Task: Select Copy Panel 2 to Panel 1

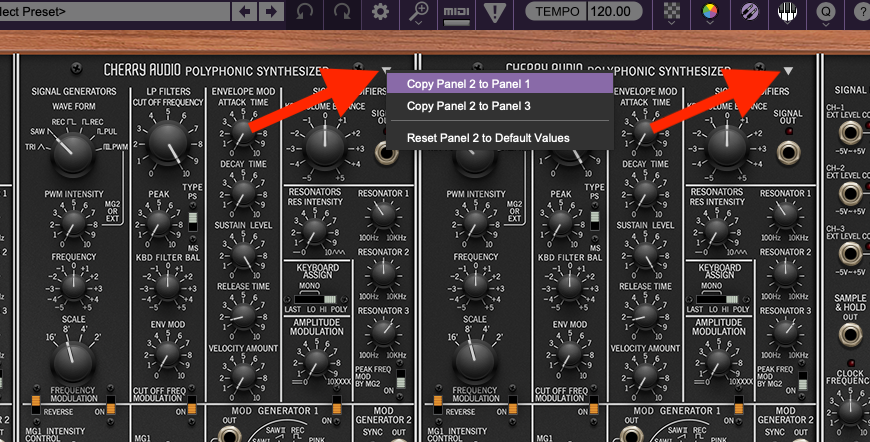Action: [500, 84]
